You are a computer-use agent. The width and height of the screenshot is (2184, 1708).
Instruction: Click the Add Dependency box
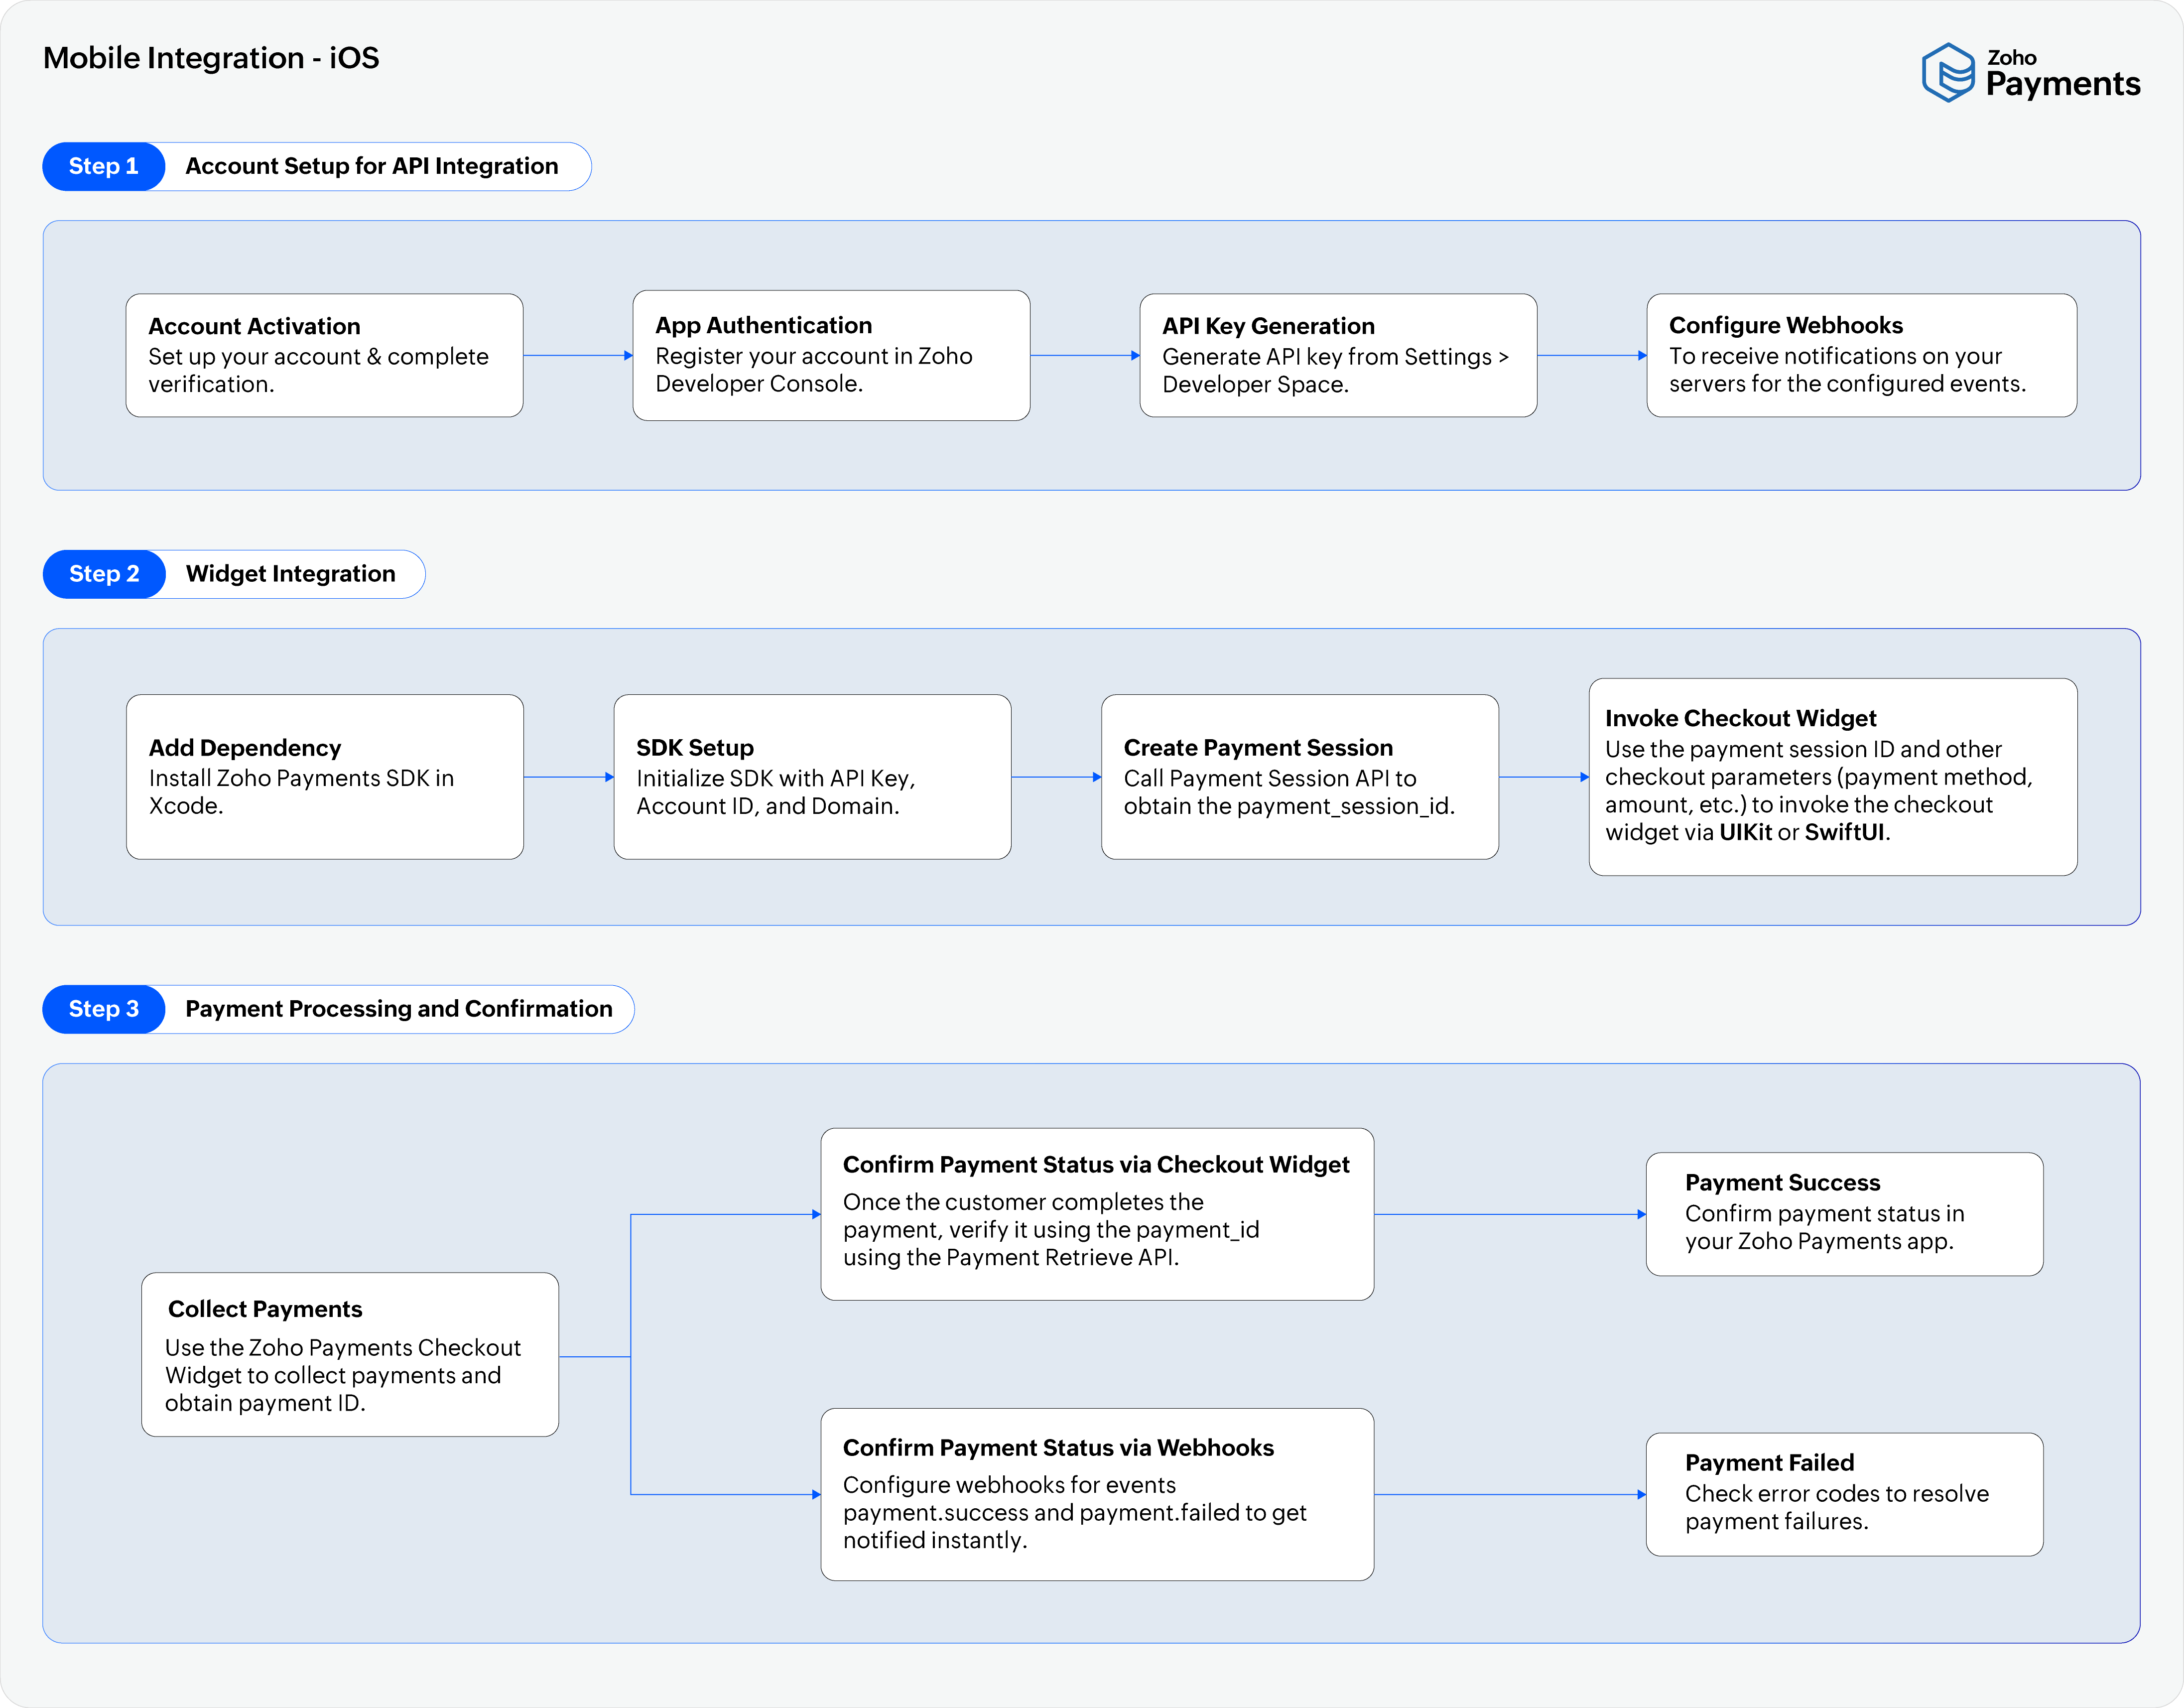(x=325, y=777)
